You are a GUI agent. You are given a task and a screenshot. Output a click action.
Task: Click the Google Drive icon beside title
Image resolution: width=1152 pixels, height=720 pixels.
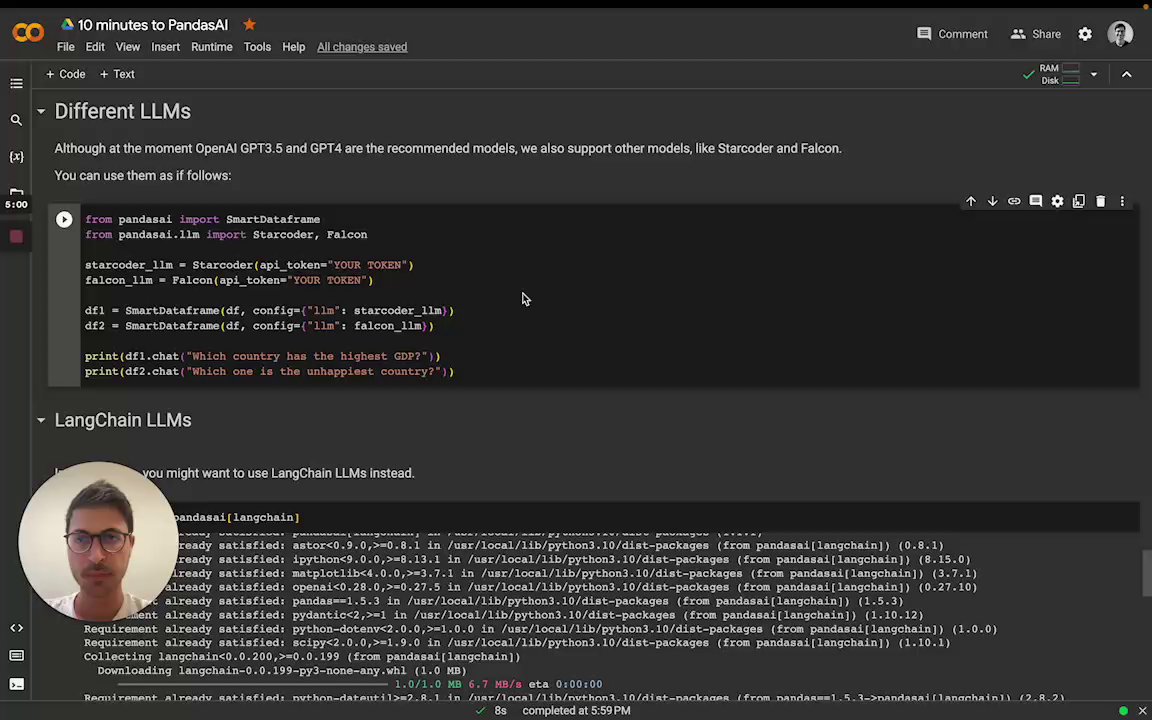tap(67, 24)
